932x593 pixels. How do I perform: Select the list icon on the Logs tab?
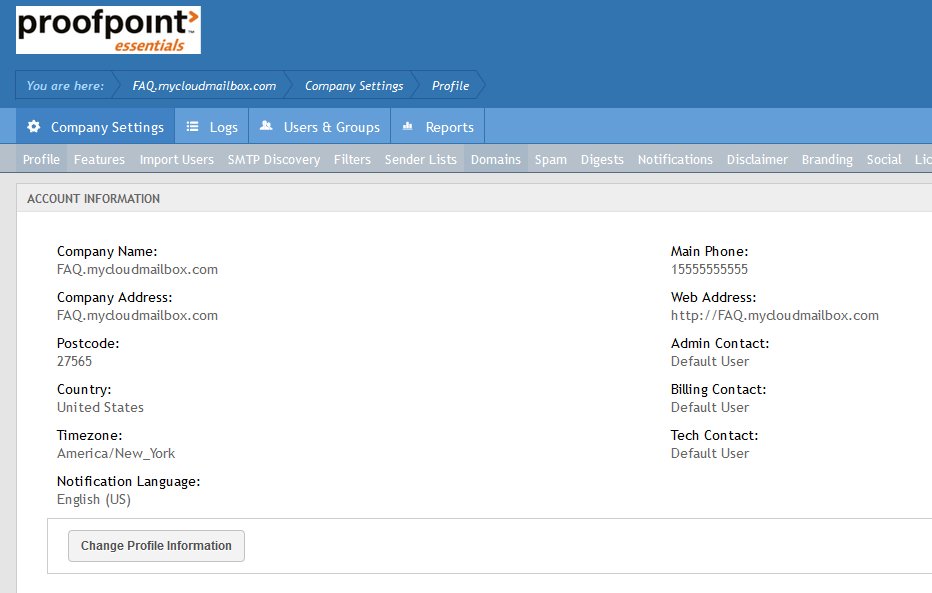click(192, 126)
